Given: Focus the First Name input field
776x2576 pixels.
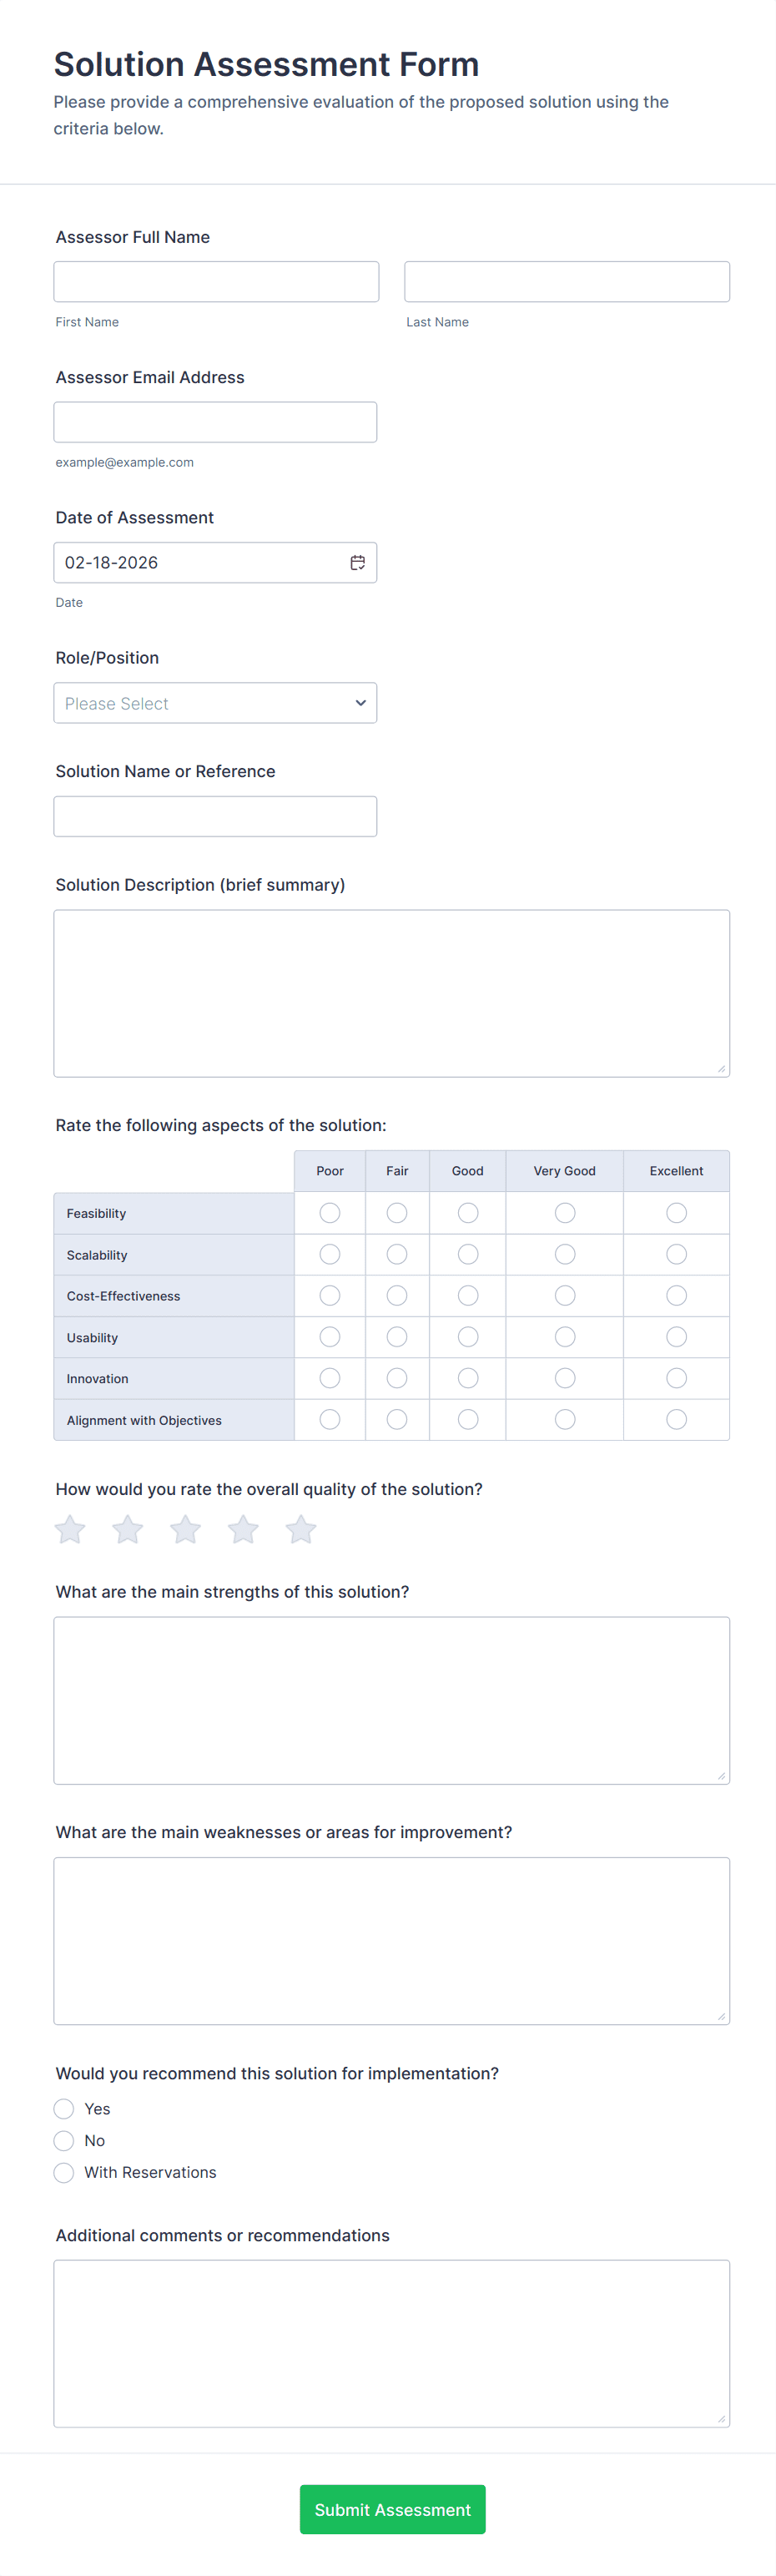Looking at the screenshot, I should pos(216,282).
